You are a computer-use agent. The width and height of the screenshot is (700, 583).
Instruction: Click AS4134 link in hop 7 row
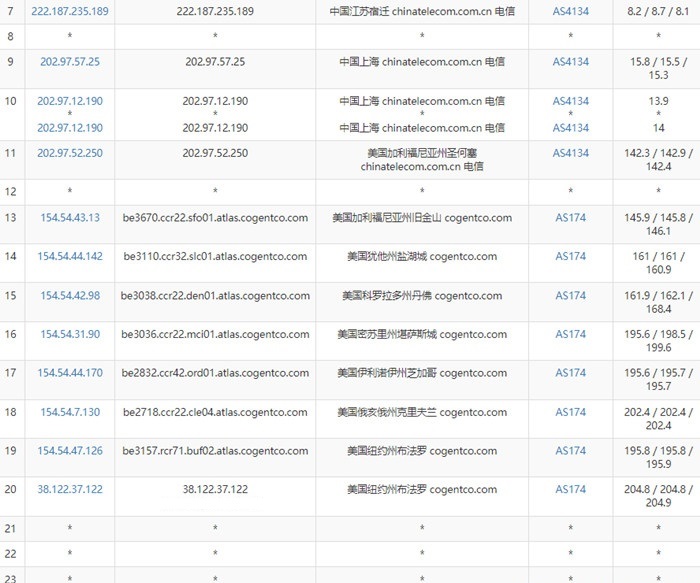coord(571,11)
